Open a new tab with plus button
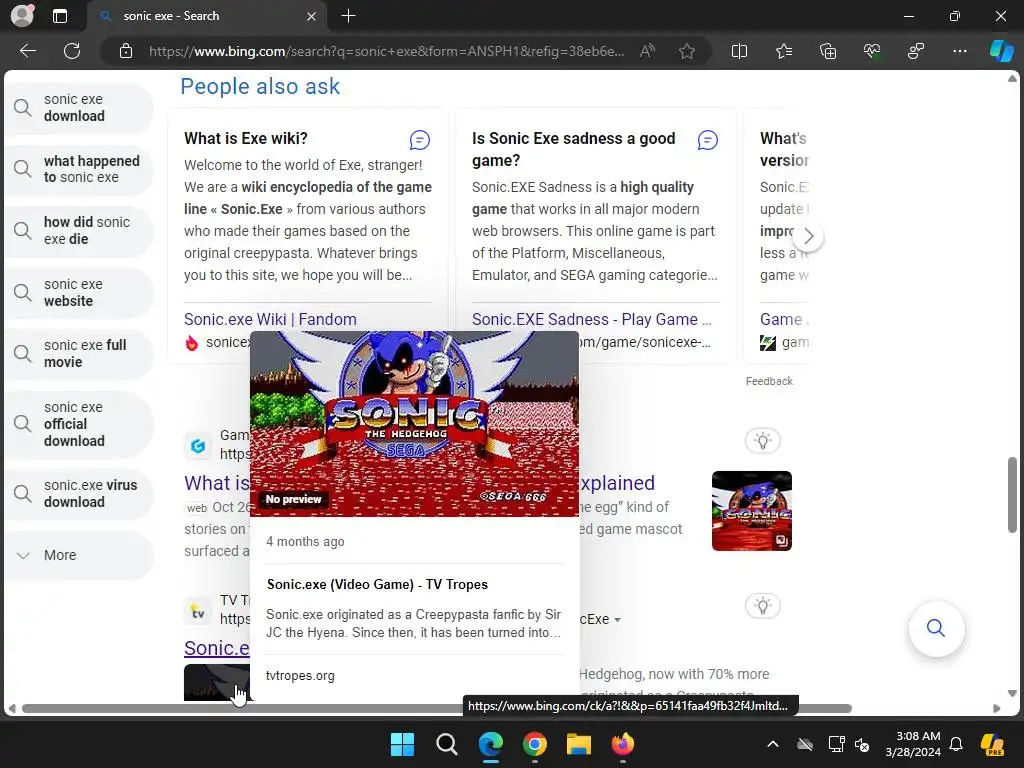This screenshot has width=1024, height=768. pyautogui.click(x=349, y=16)
